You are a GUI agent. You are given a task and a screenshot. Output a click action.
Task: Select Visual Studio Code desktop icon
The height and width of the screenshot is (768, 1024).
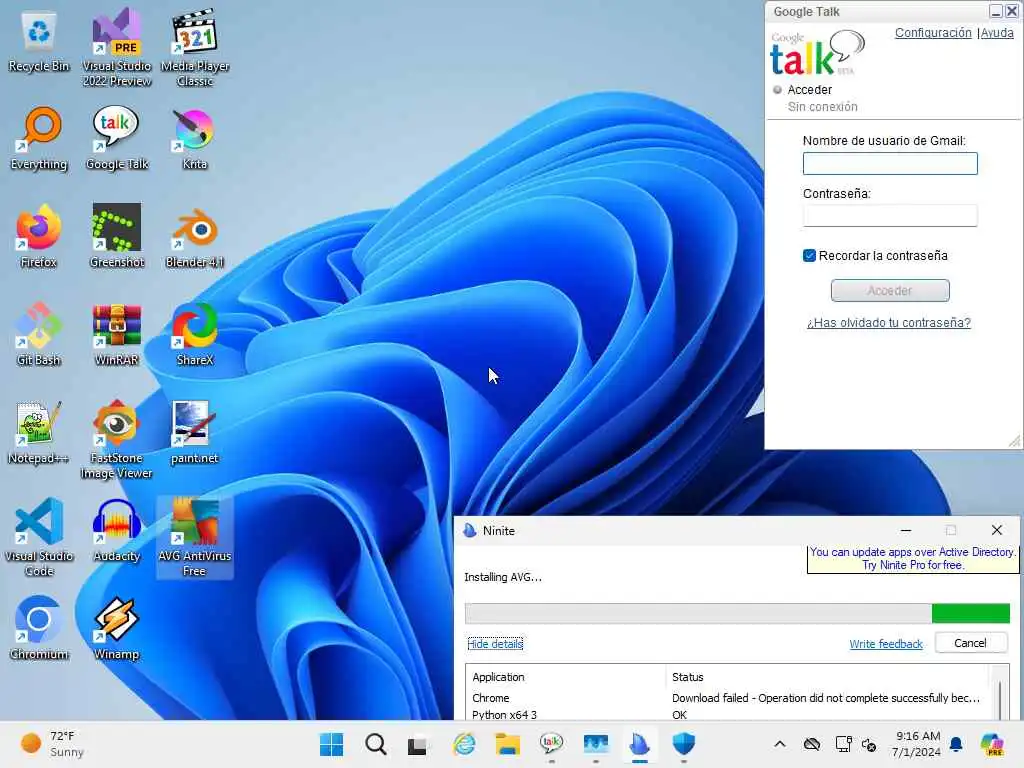[x=39, y=538]
